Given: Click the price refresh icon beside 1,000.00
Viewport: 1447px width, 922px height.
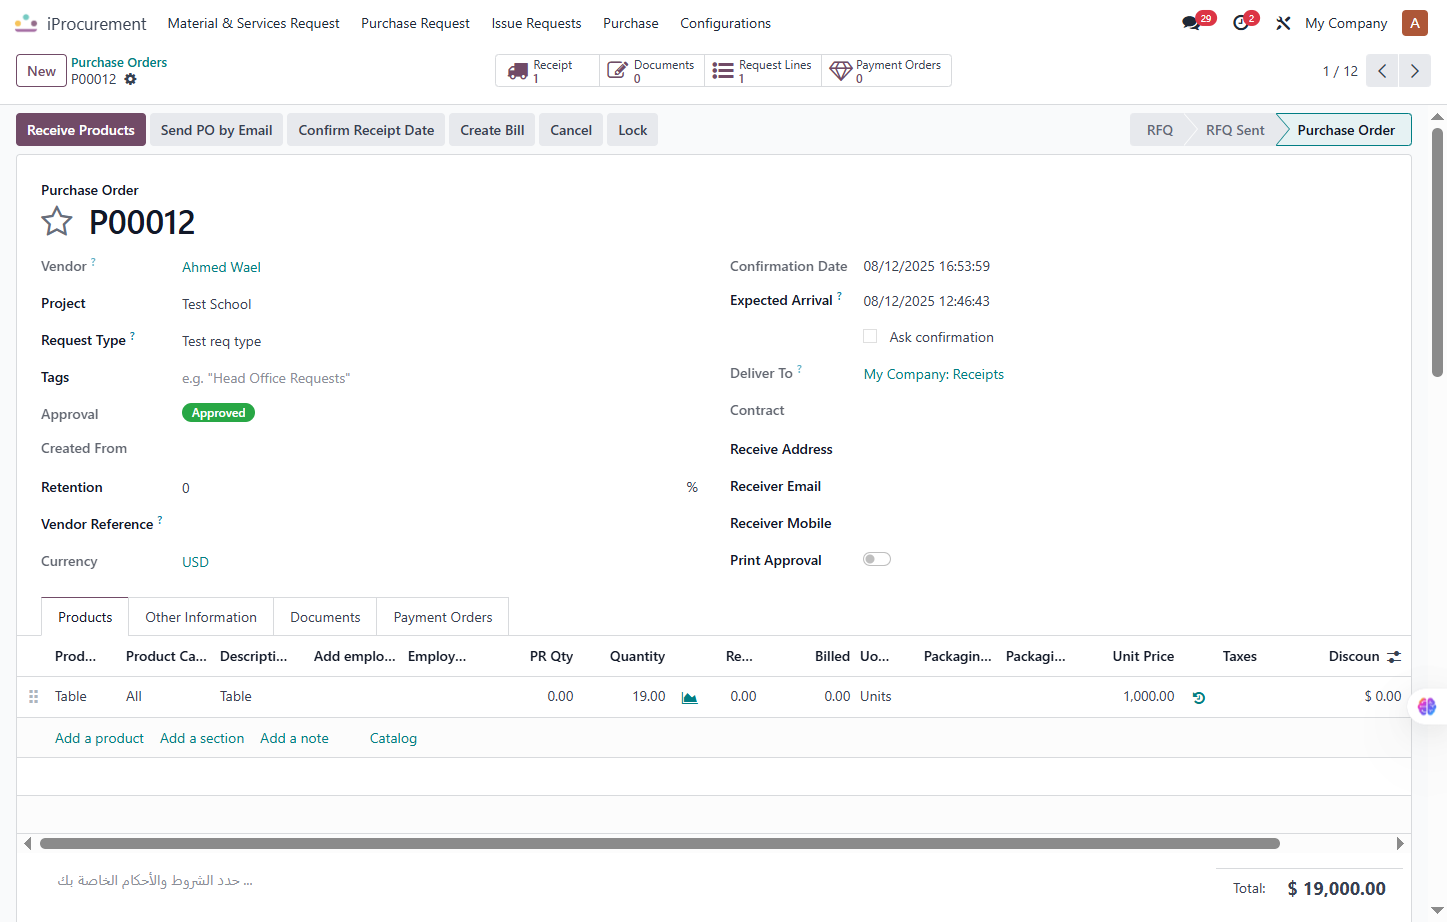Looking at the screenshot, I should point(1198,697).
